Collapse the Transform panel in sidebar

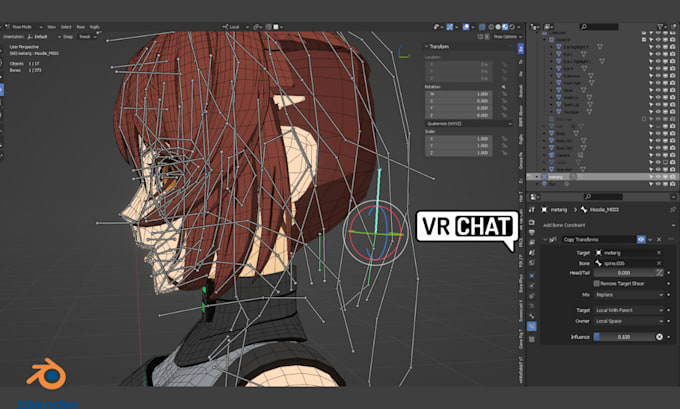427,46
